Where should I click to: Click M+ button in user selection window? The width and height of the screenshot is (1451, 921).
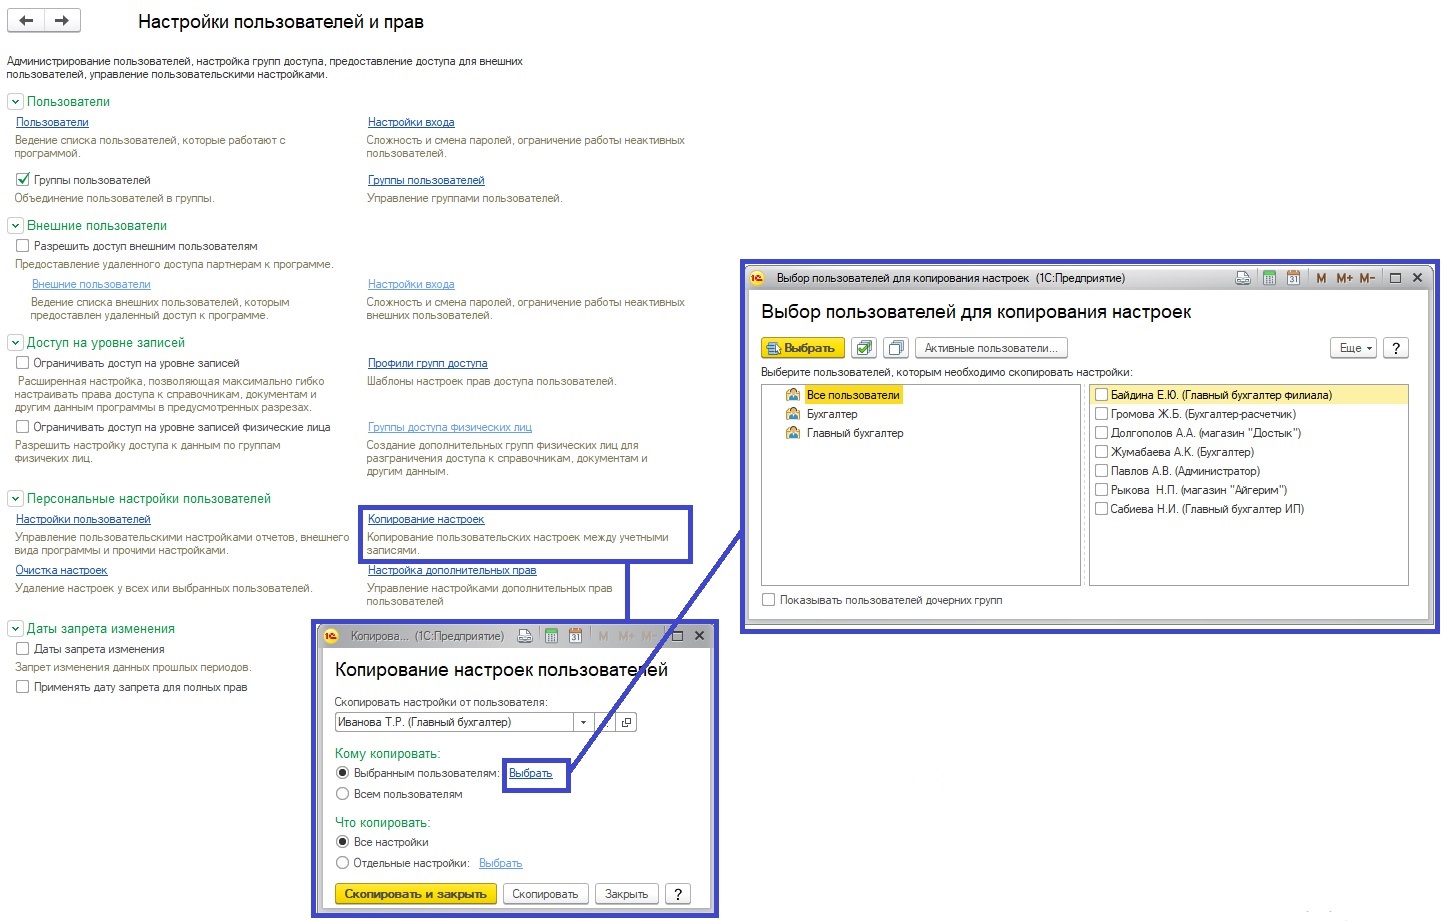click(x=1344, y=278)
